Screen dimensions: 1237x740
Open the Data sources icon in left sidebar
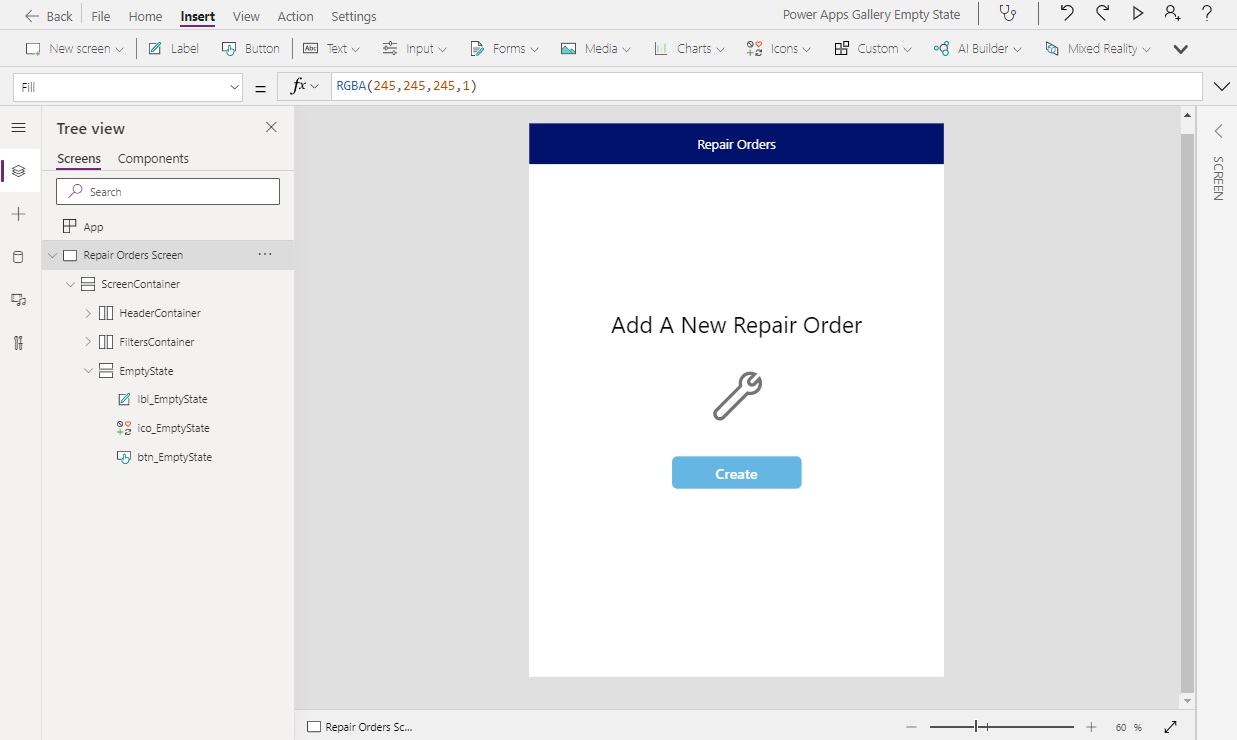pyautogui.click(x=18, y=257)
